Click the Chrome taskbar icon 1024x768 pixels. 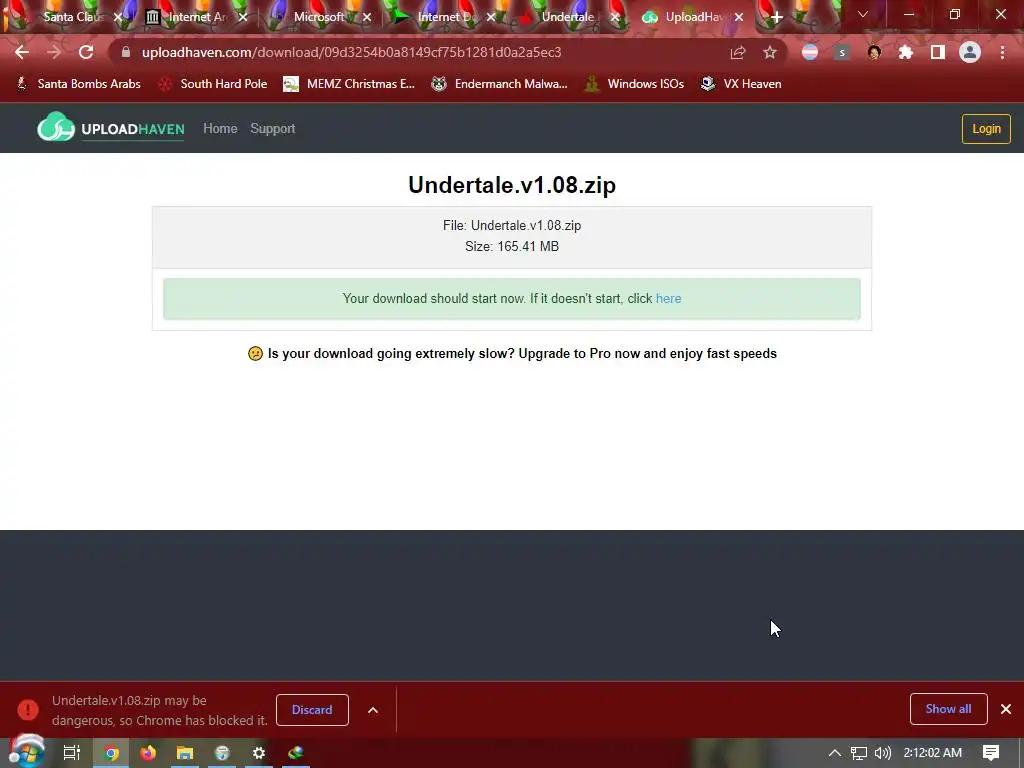tap(112, 753)
